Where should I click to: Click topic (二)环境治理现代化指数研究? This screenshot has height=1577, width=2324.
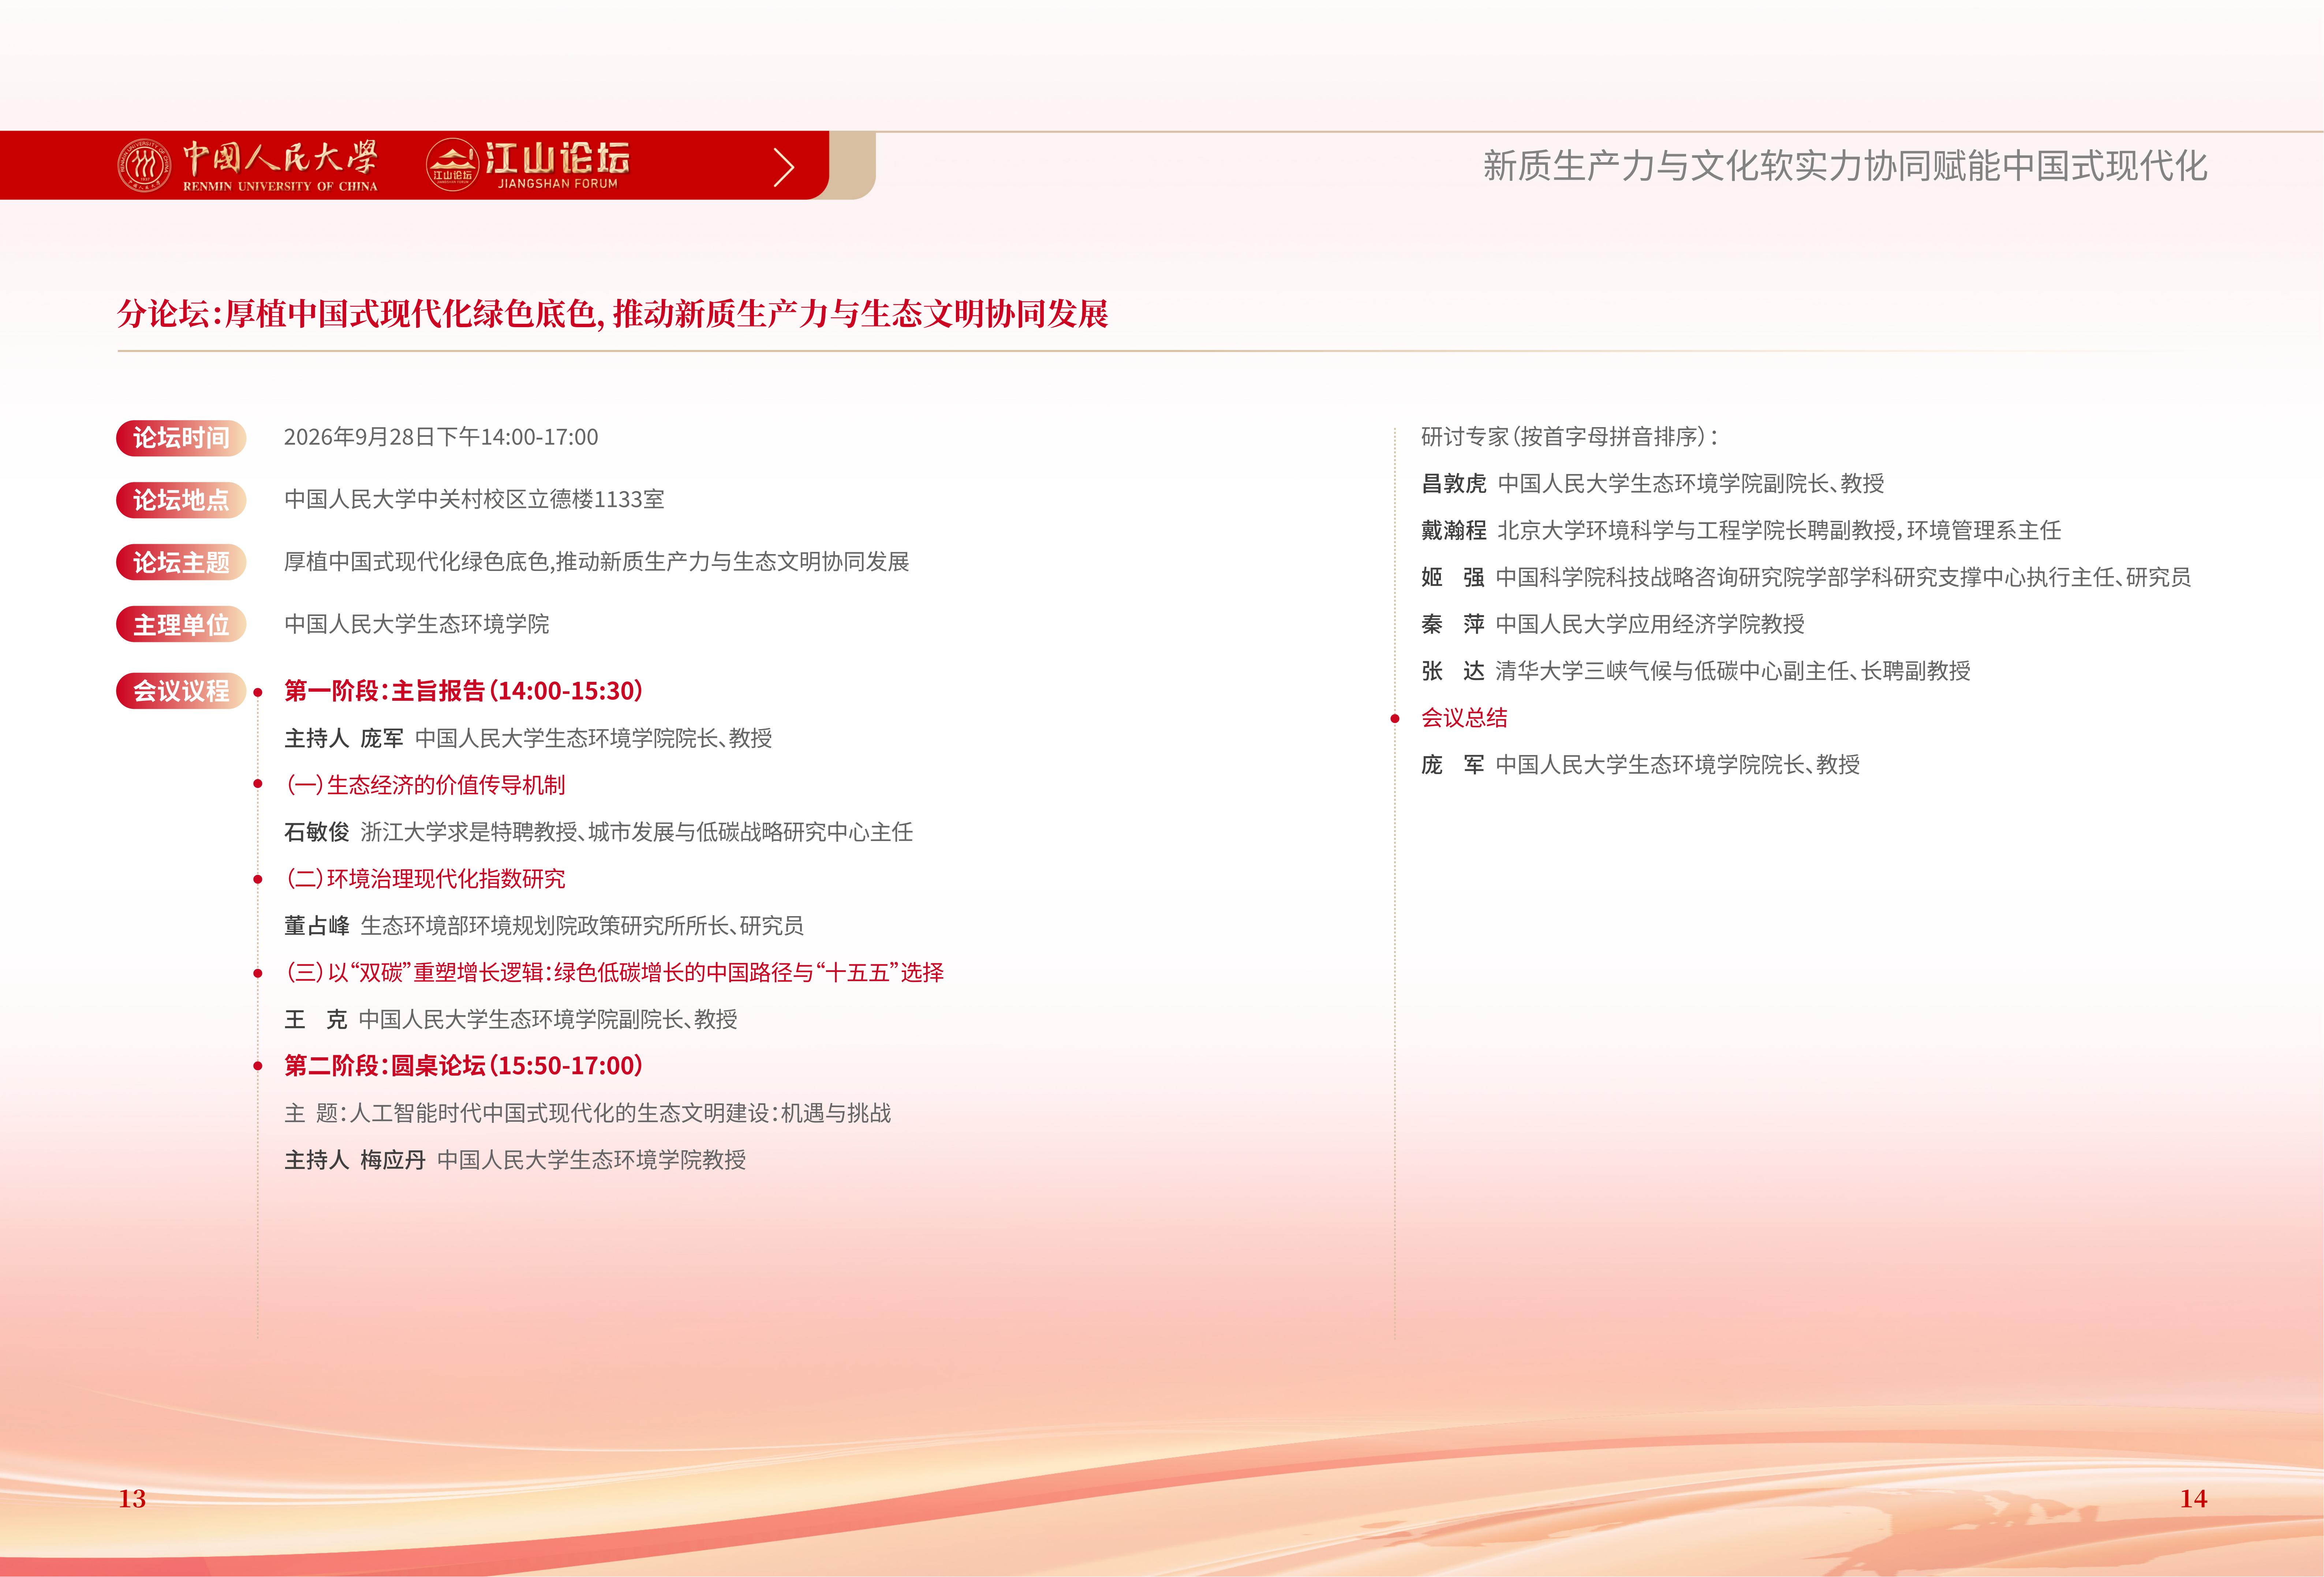[426, 879]
